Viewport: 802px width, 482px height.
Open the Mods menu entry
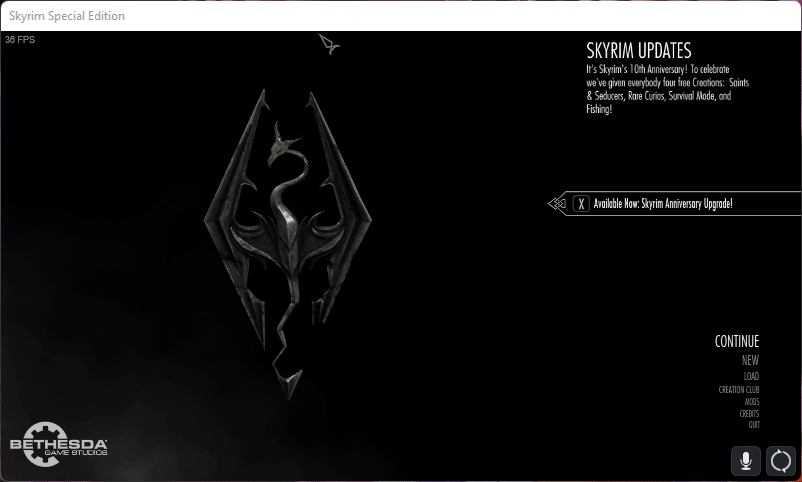(x=752, y=401)
